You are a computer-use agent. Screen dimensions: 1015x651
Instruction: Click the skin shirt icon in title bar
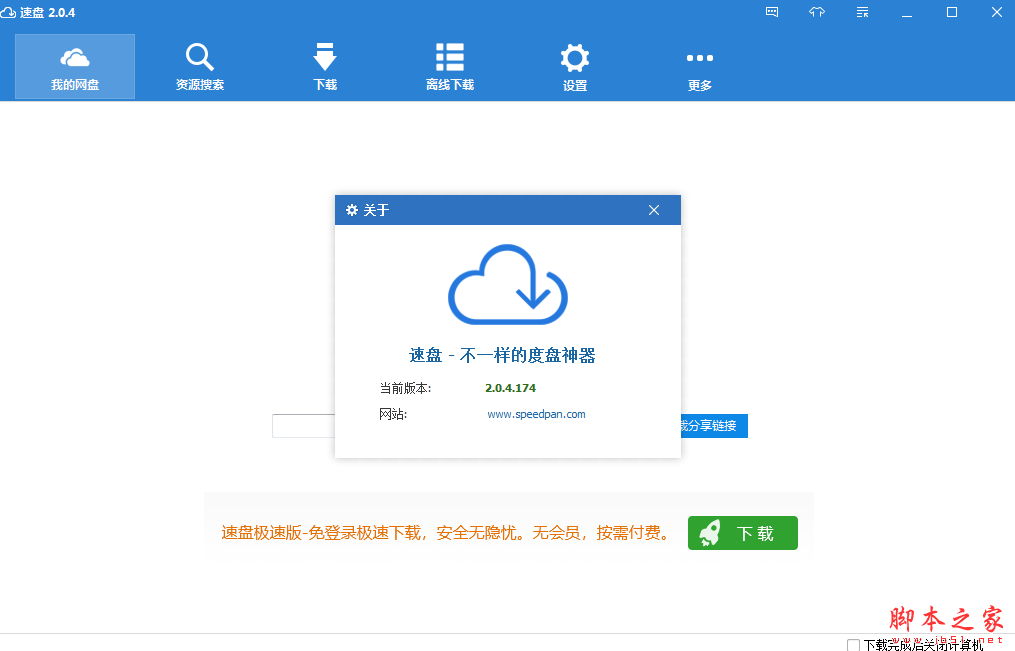point(817,12)
